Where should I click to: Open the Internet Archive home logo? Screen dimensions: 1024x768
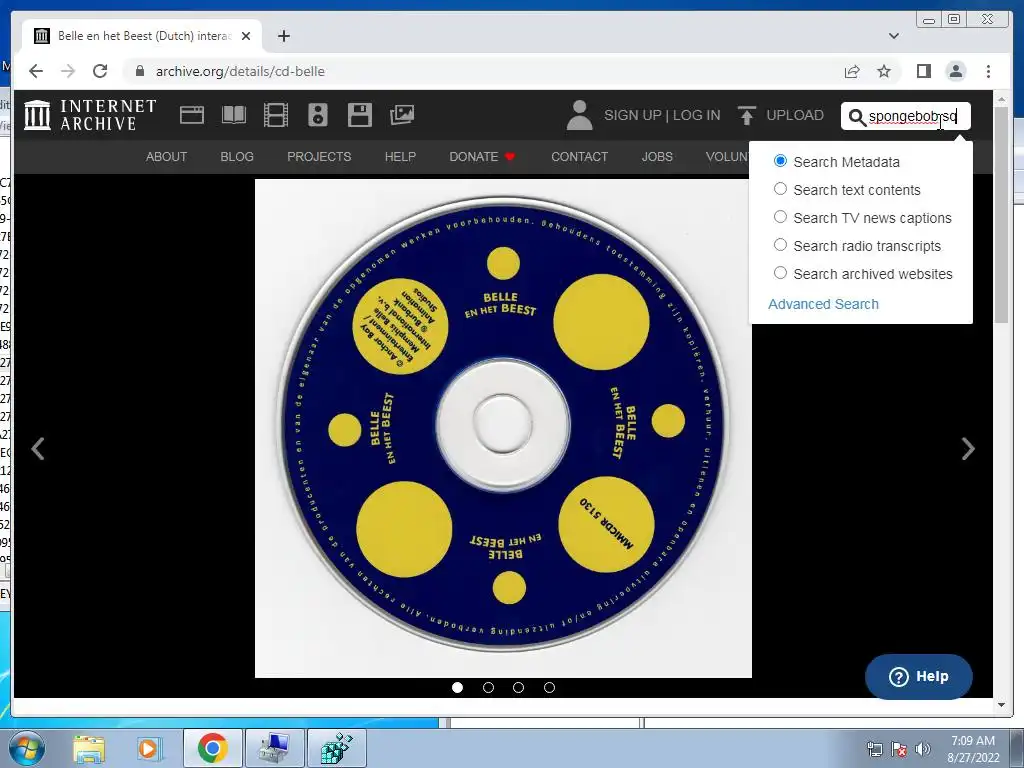pyautogui.click(x=90, y=115)
